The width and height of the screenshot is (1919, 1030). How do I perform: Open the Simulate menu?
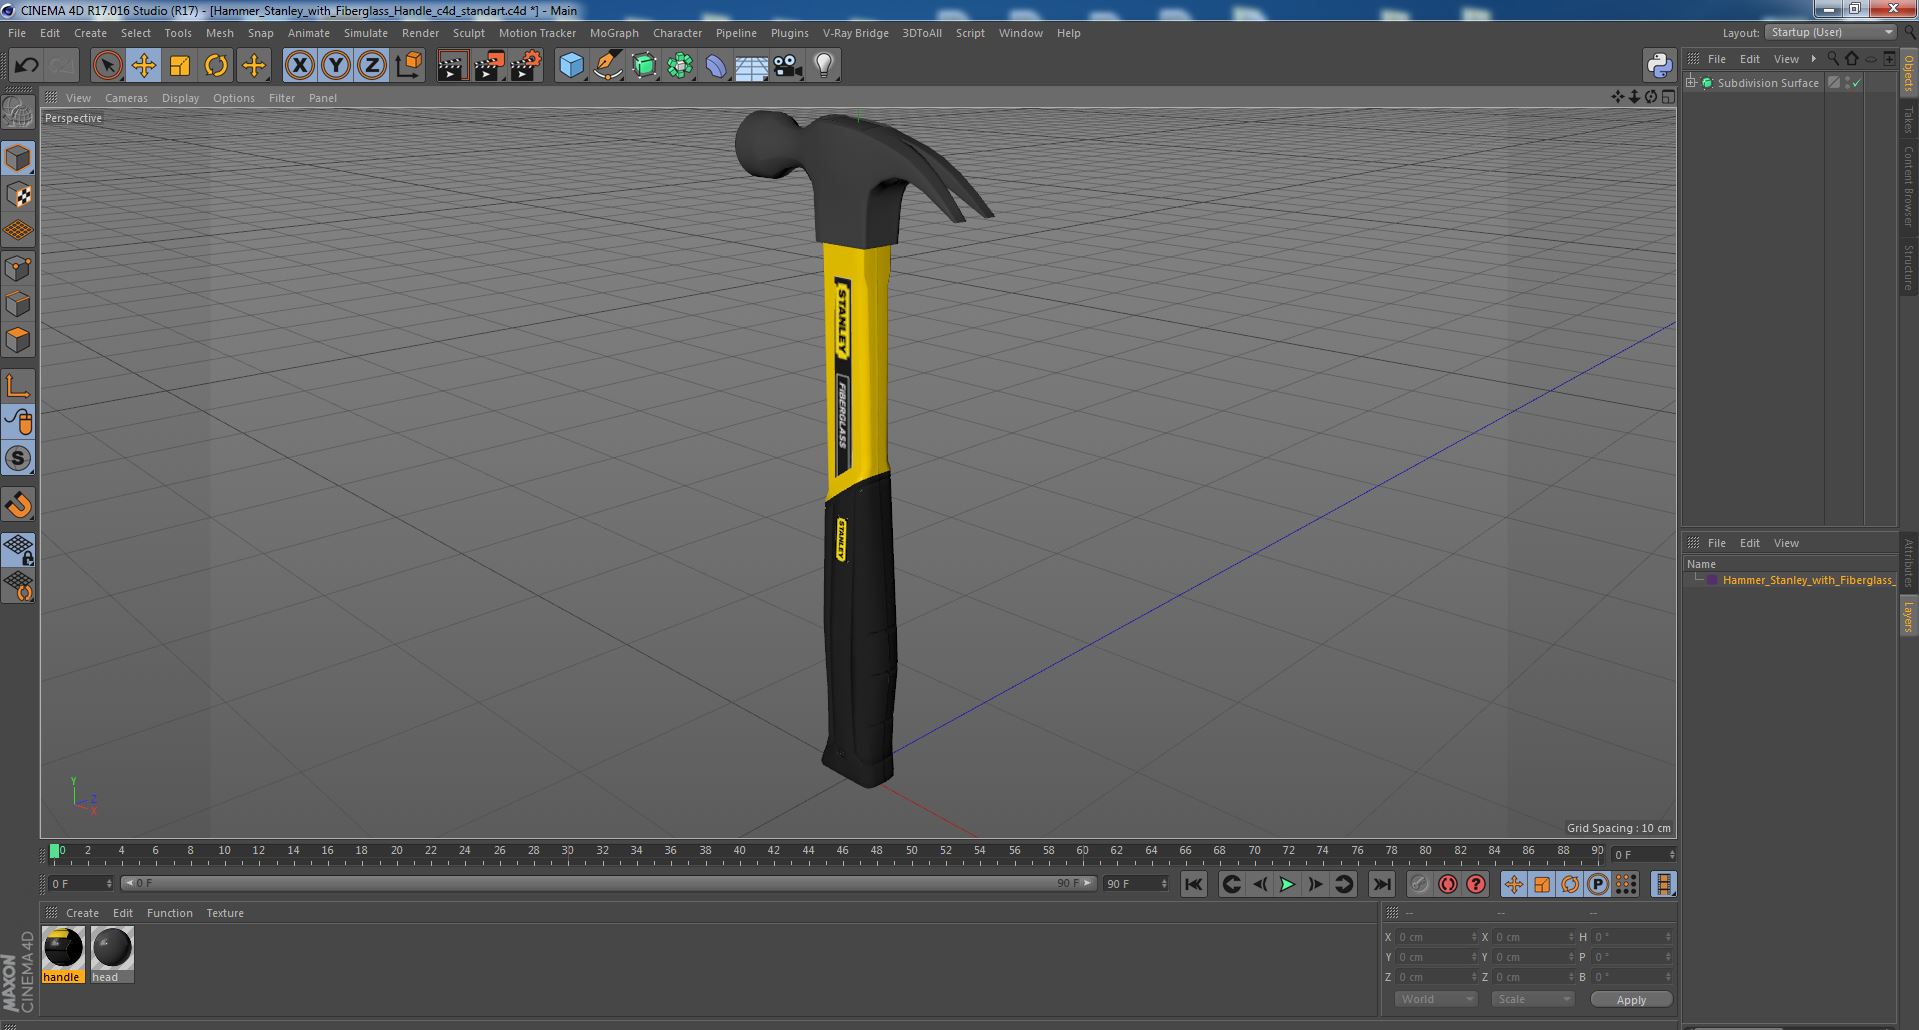pos(366,33)
